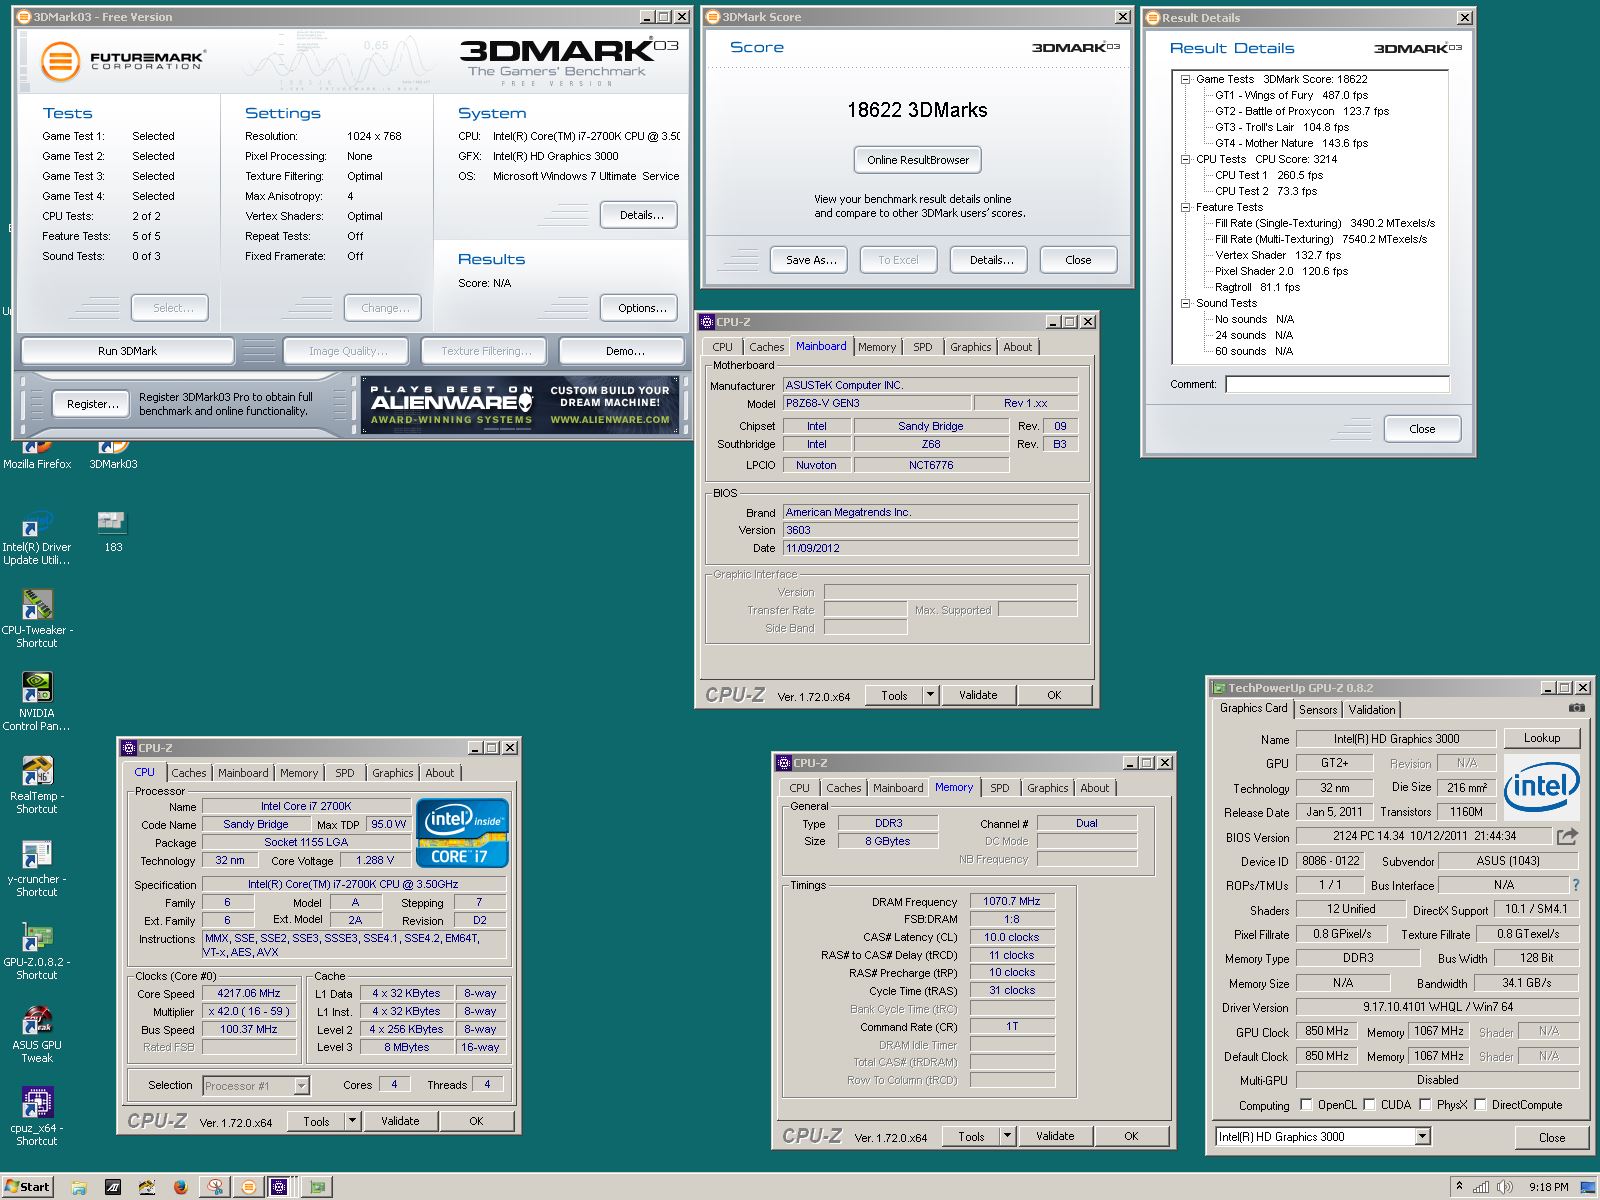The image size is (1600, 1200).
Task: Open About tab in CPU-Z Mainboard window
Action: [1017, 347]
